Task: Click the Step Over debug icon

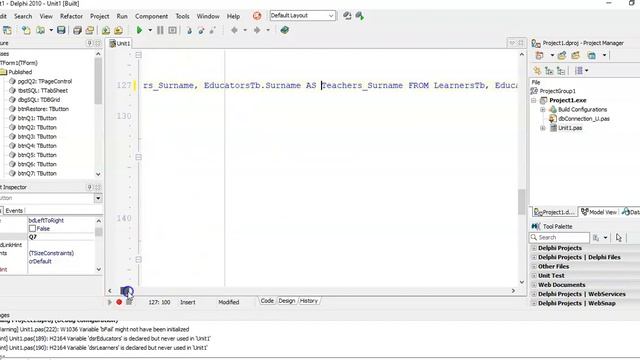Action: click(201, 30)
